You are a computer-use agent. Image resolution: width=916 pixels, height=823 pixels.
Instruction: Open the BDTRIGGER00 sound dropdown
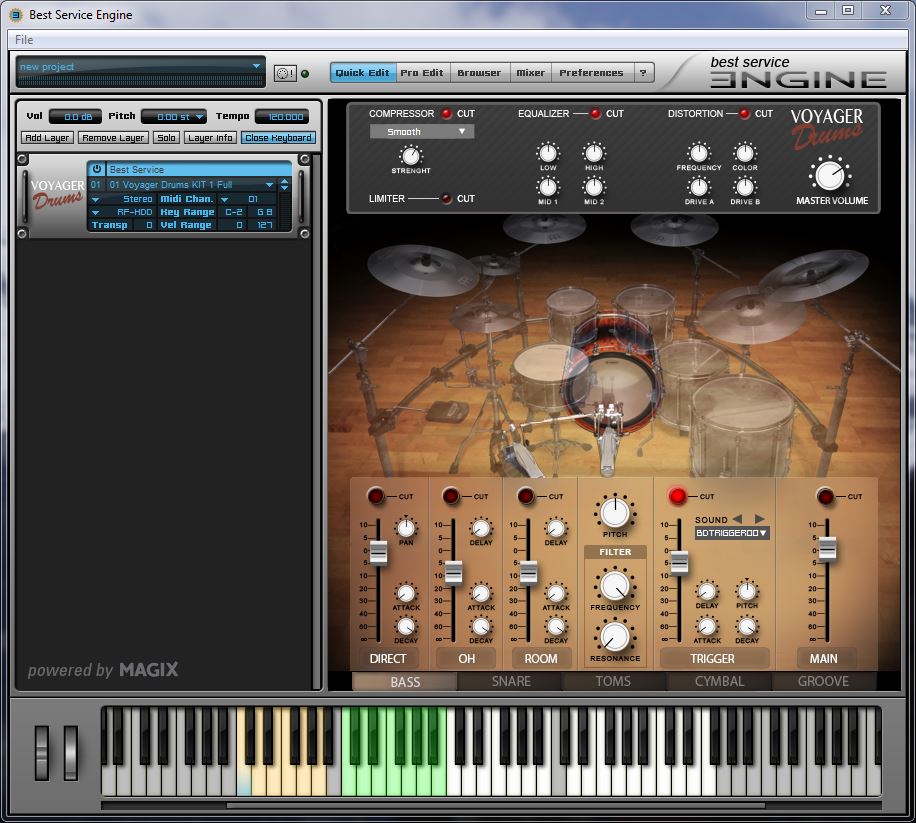pyautogui.click(x=731, y=533)
